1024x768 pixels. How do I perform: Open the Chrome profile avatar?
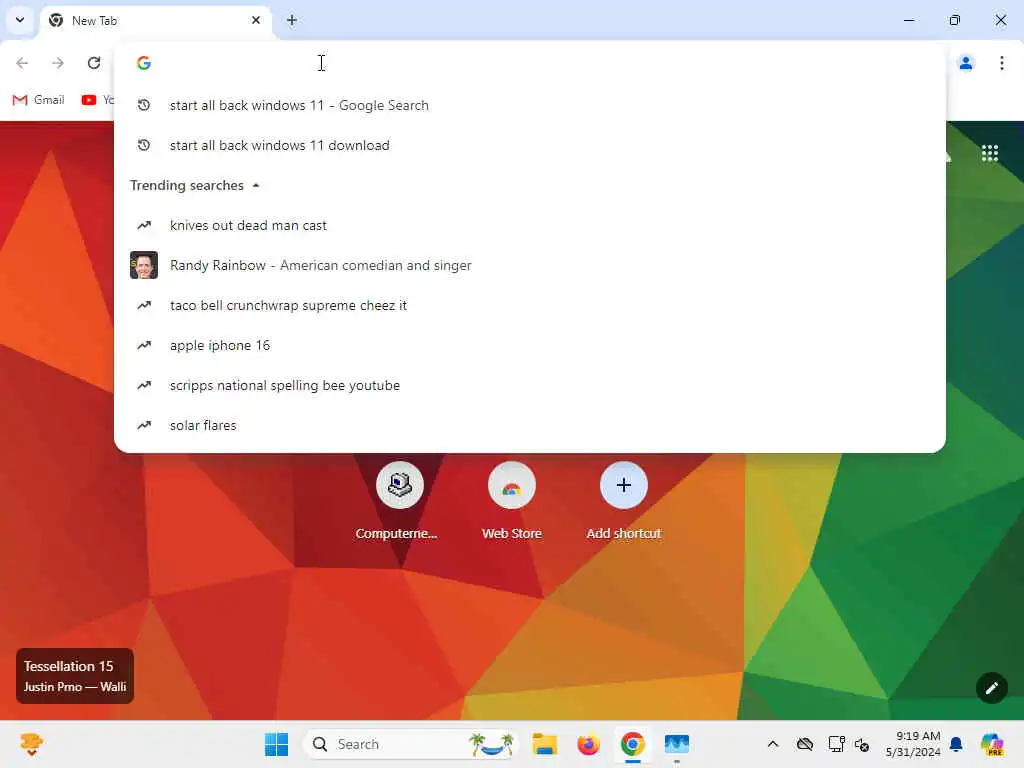click(x=965, y=63)
